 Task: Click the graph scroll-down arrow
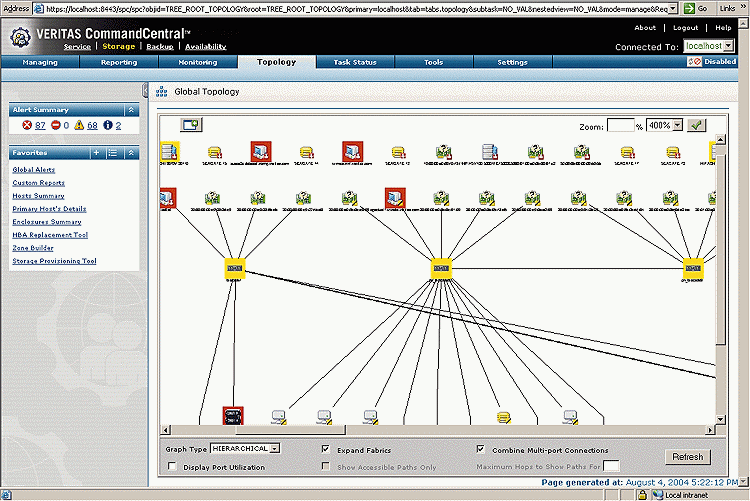click(720, 420)
